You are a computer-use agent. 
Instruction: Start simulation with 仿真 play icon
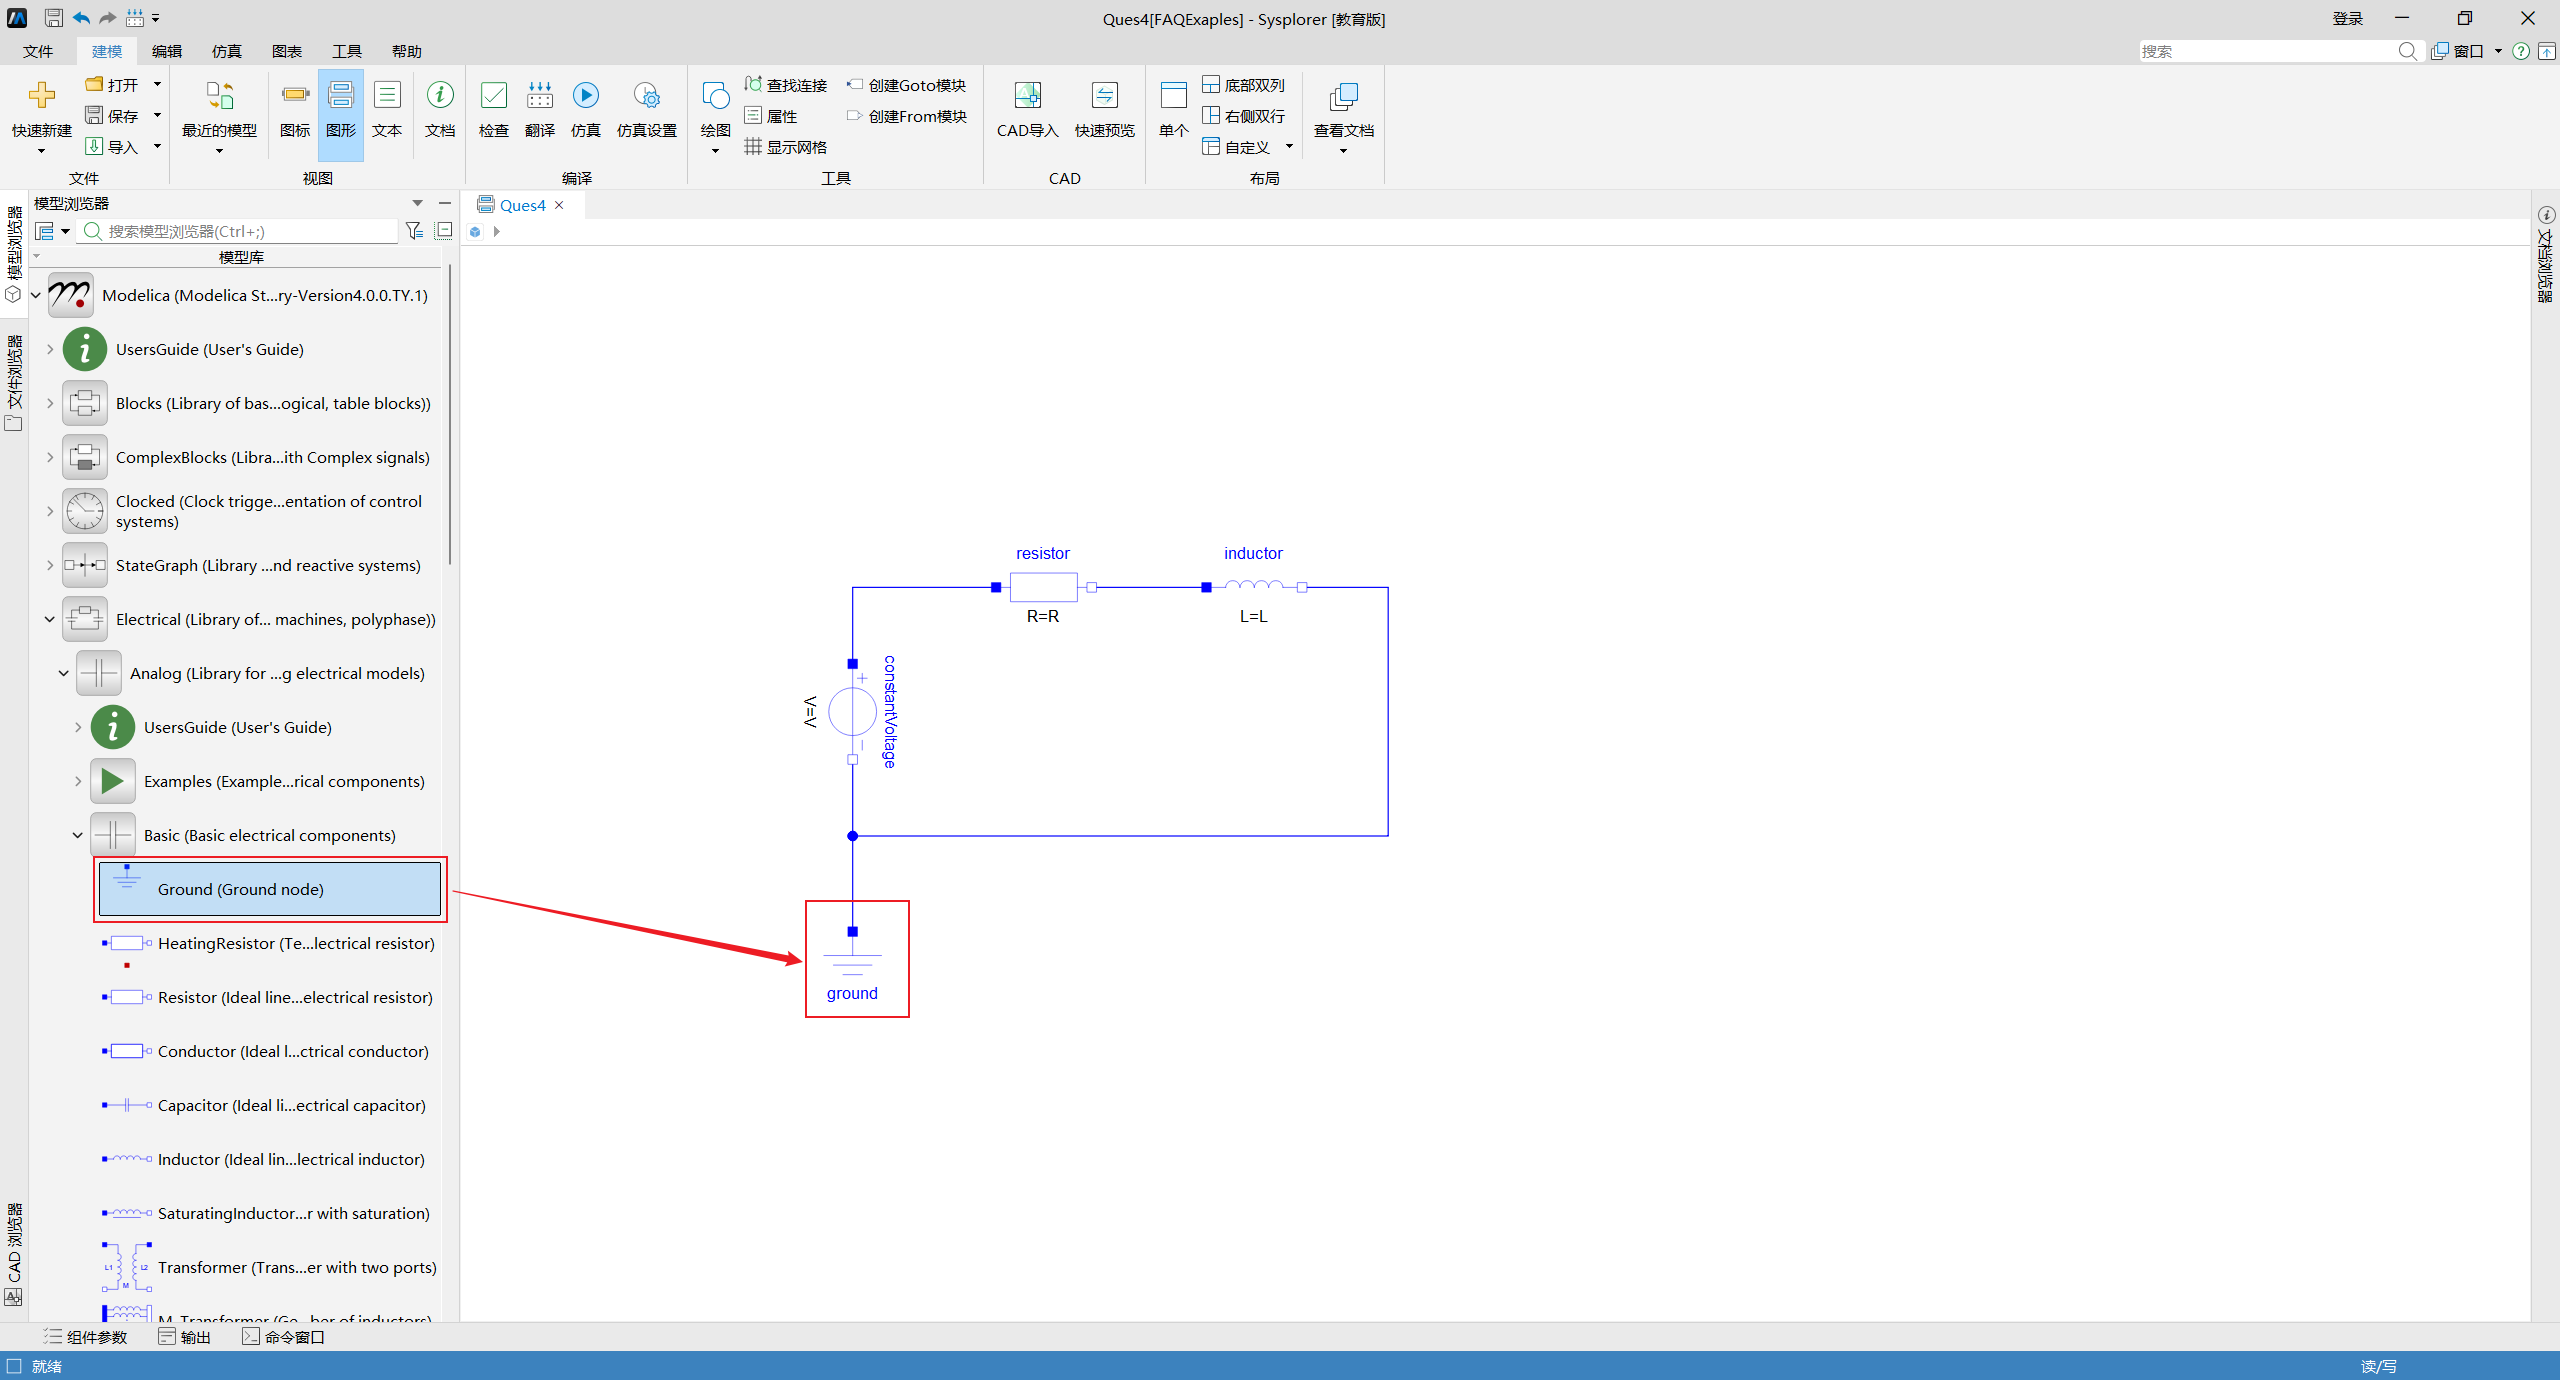(586, 96)
